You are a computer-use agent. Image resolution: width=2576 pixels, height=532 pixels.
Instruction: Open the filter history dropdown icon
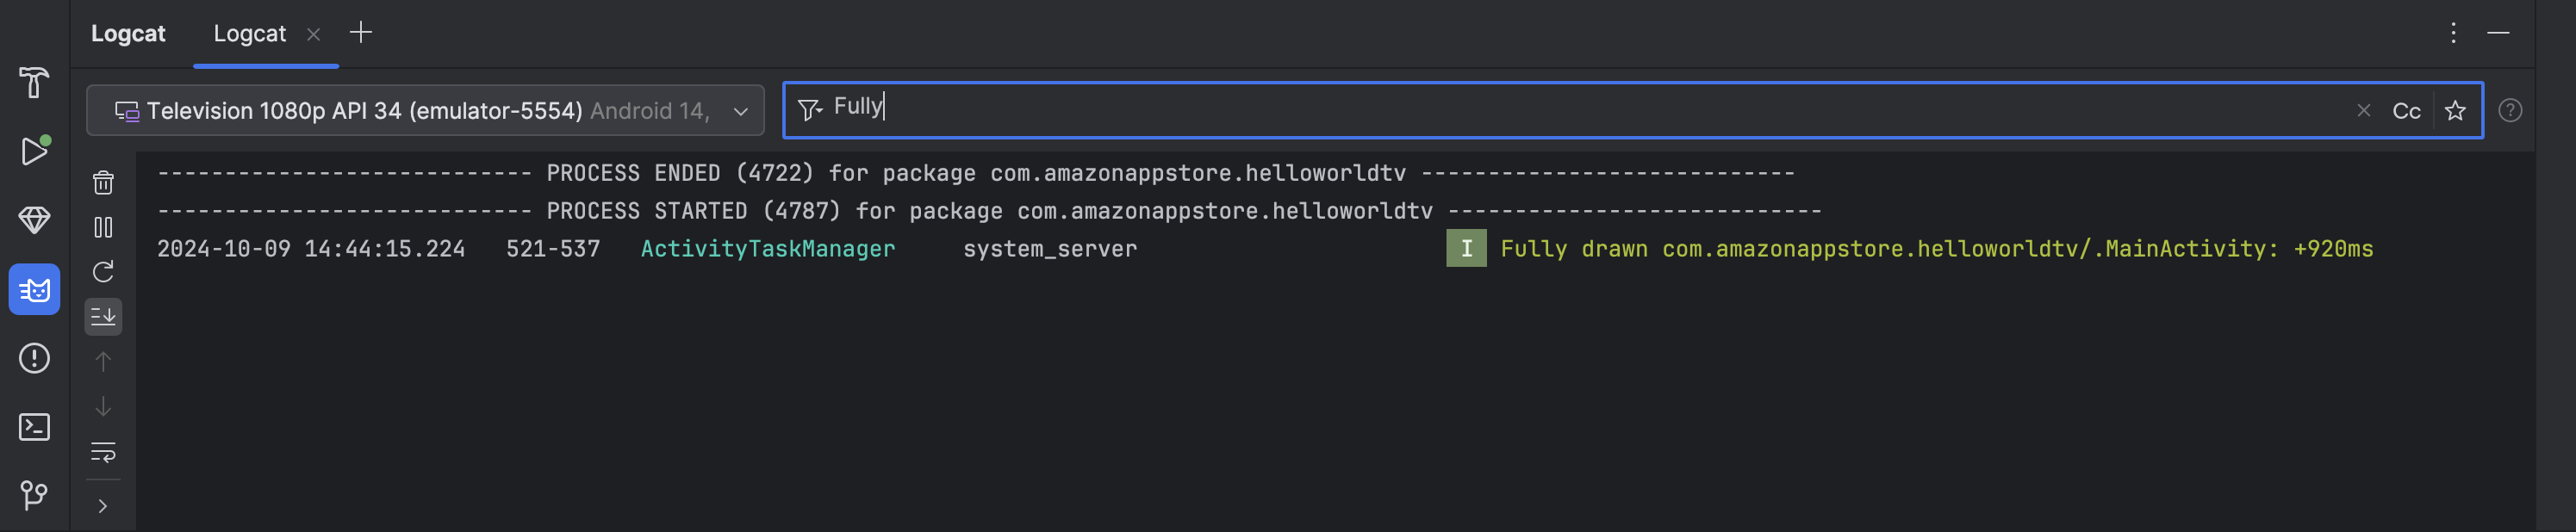pyautogui.click(x=810, y=109)
